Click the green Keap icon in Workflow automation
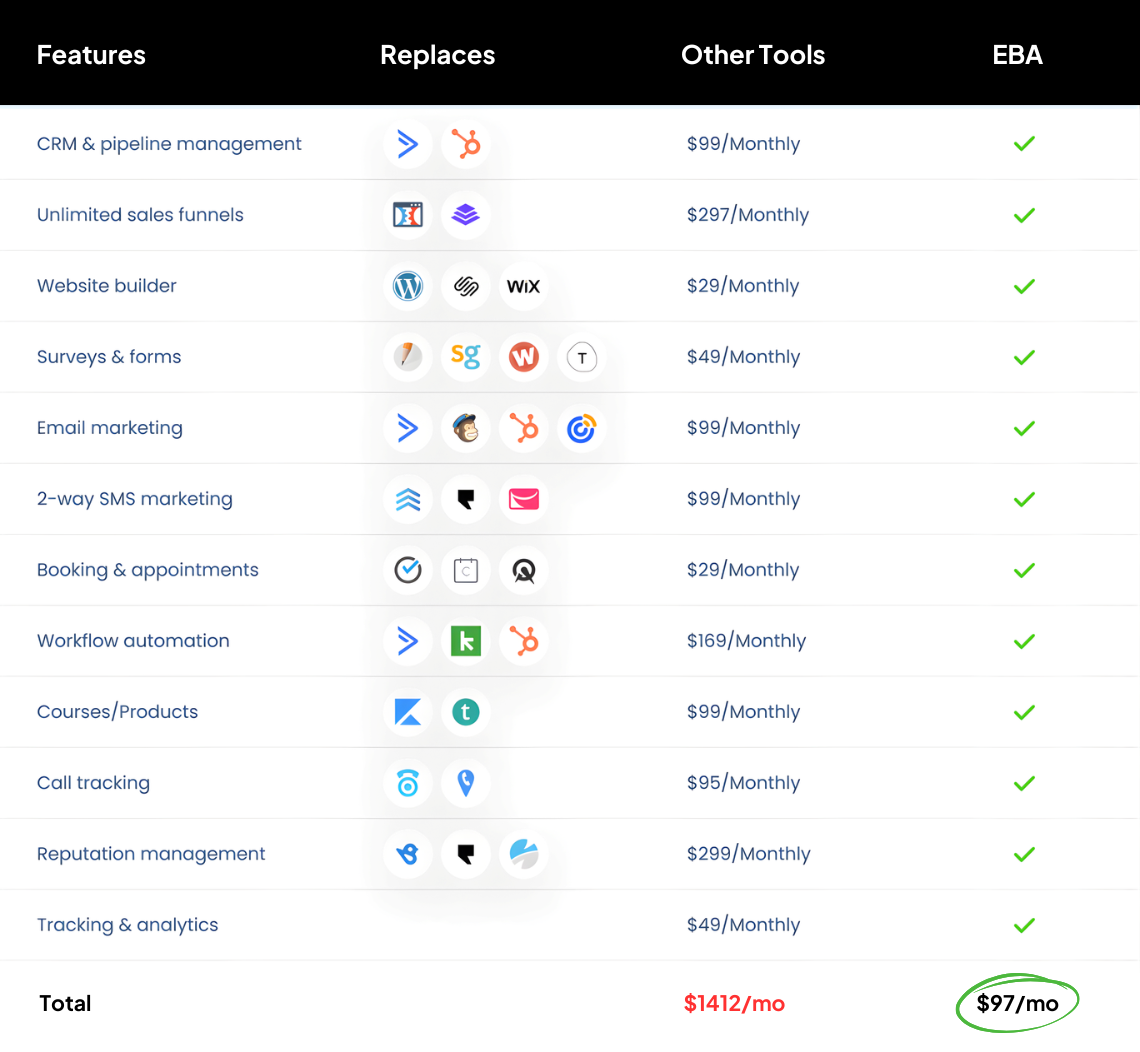Image resolution: width=1140 pixels, height=1052 pixels. tap(465, 641)
